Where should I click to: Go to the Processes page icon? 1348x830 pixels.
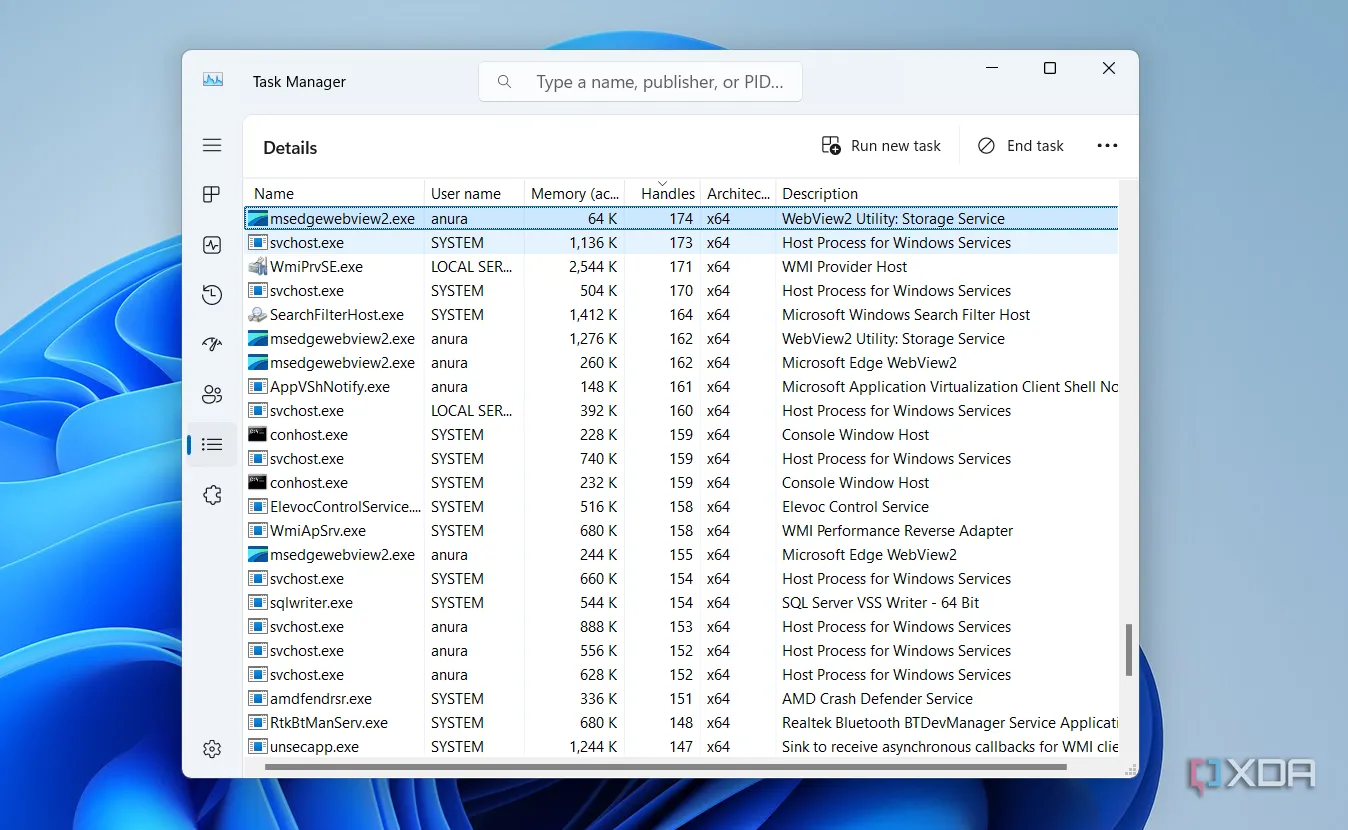pos(212,195)
